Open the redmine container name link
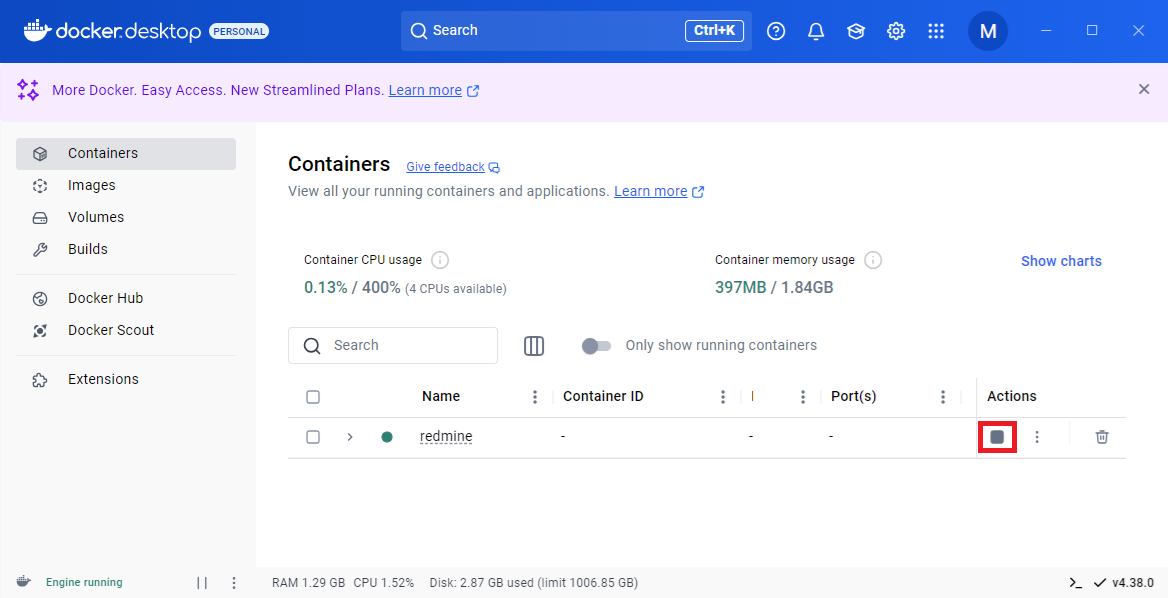 pyautogui.click(x=446, y=436)
